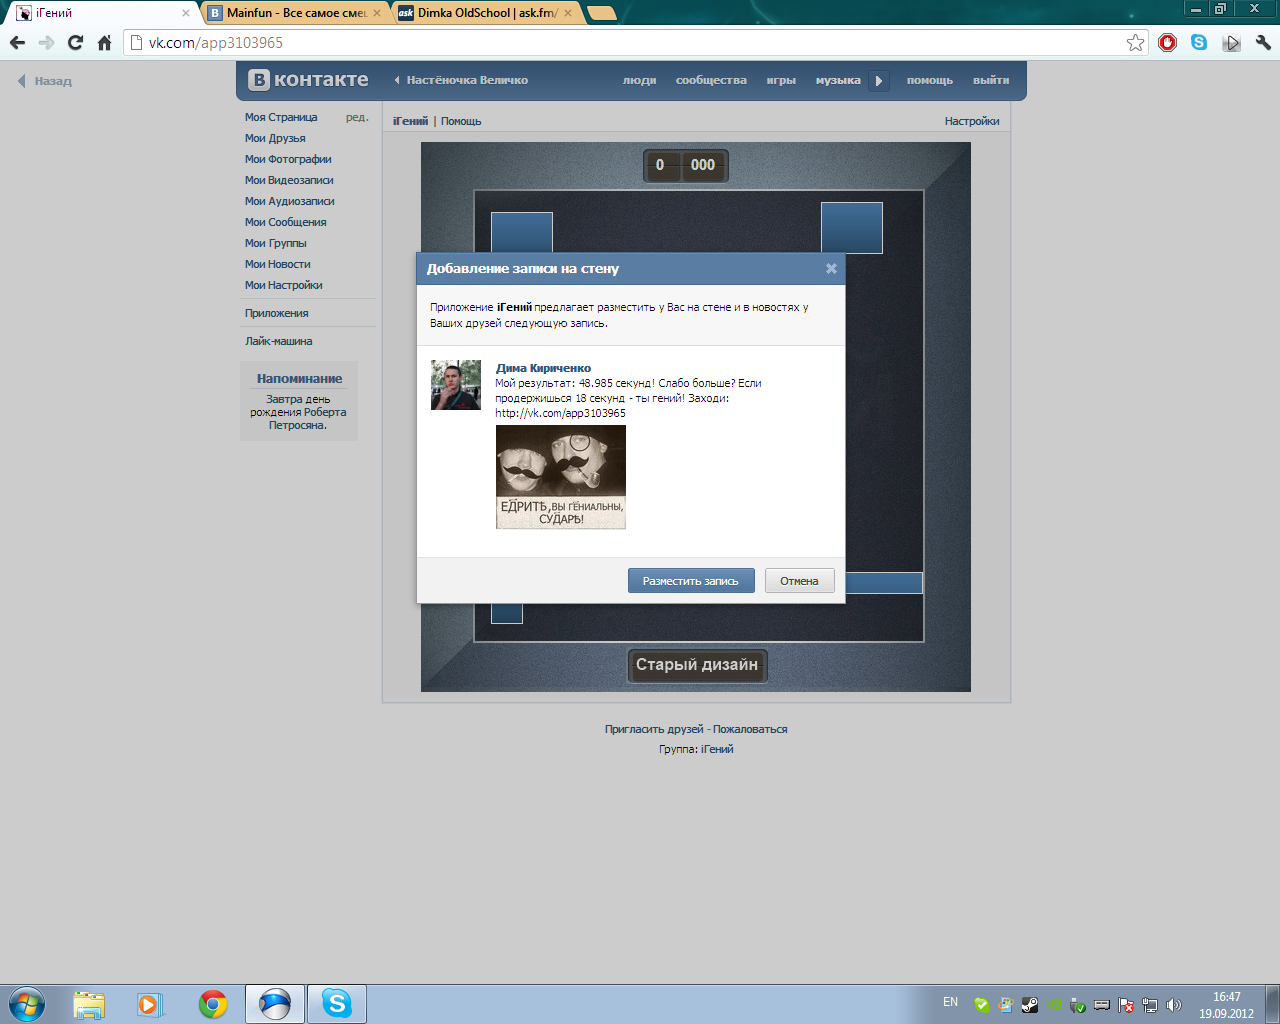Open Лайк-машина in sidebar
1280x1024 pixels.
(x=279, y=341)
